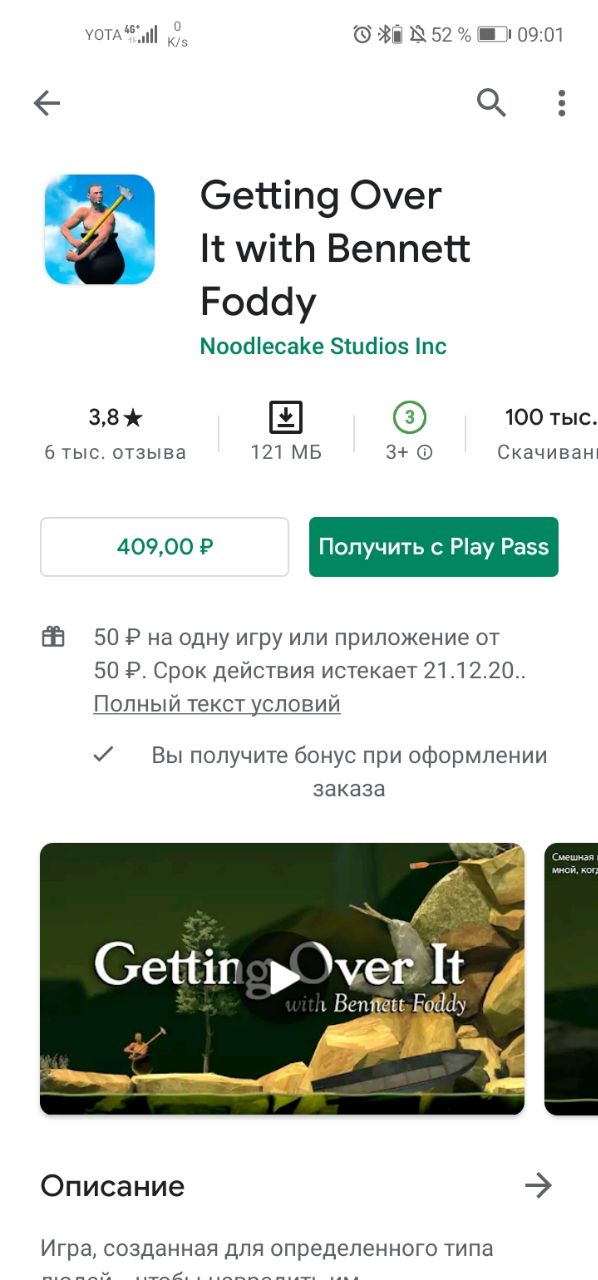The height and width of the screenshot is (1280, 598).
Task: Buy the game for 409,00 ₽
Action: click(164, 547)
